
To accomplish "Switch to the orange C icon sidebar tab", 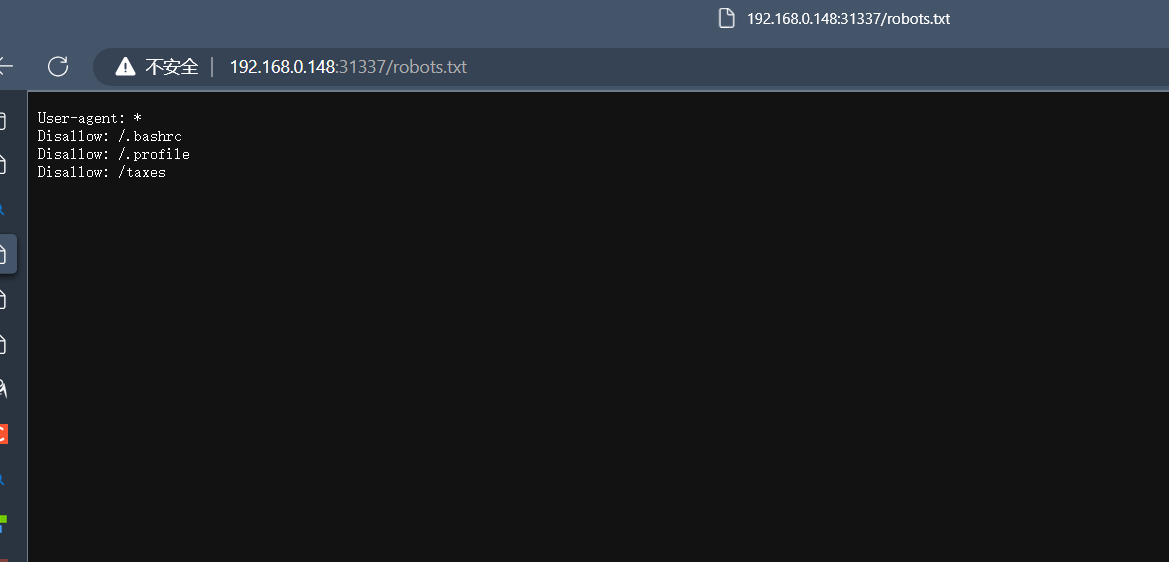I will point(4,434).
